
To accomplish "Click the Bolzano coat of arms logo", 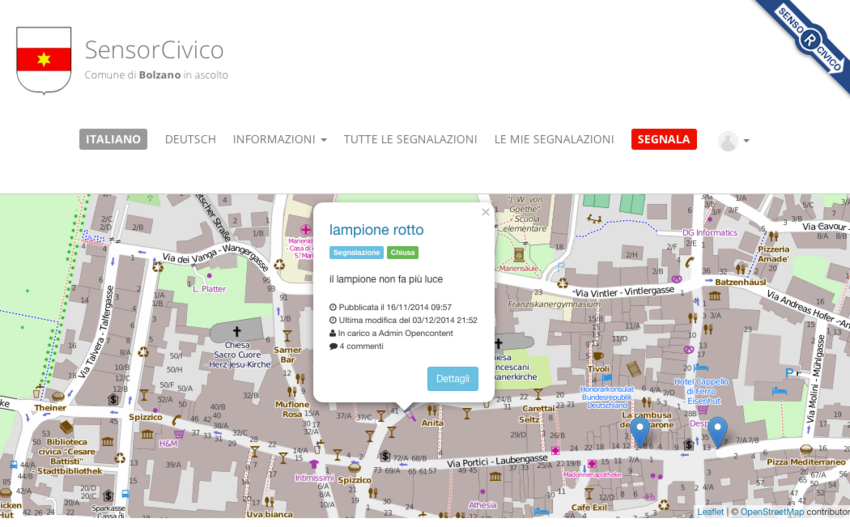I will (44, 60).
